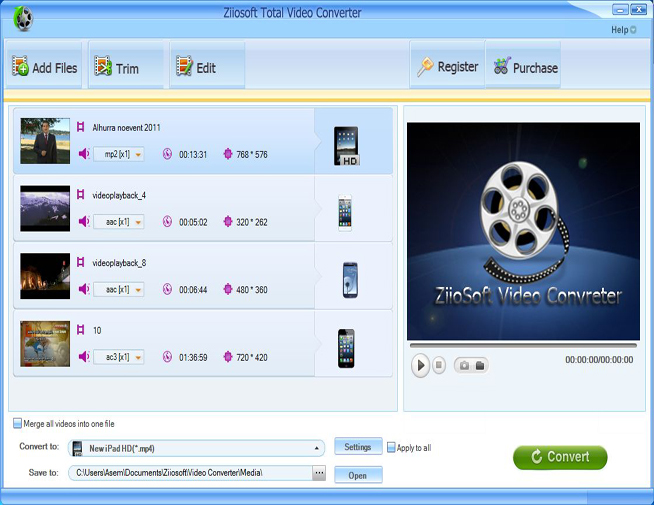Expand the aac [x1] dropdown for videoplayback_4
Screen dimensions: 654x505
(138, 222)
